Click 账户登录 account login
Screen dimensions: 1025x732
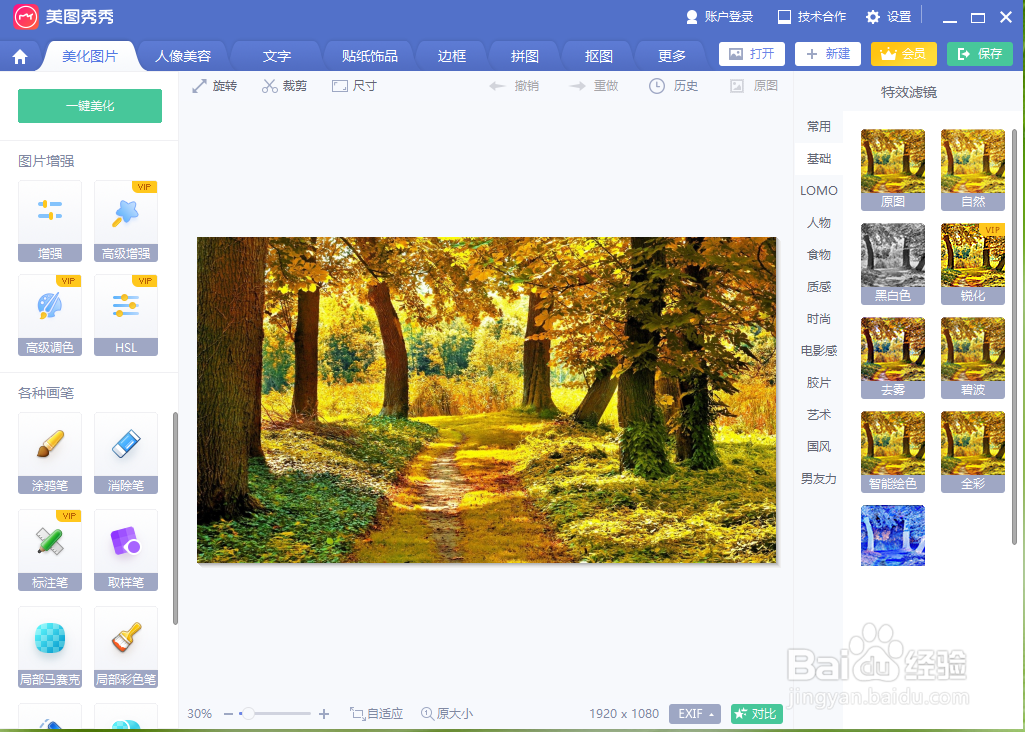pyautogui.click(x=719, y=17)
